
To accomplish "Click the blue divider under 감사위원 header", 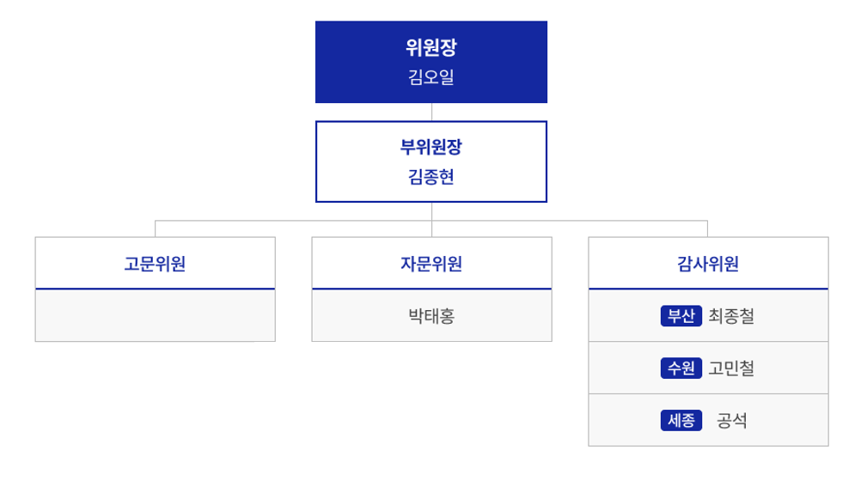I will [x=707, y=289].
